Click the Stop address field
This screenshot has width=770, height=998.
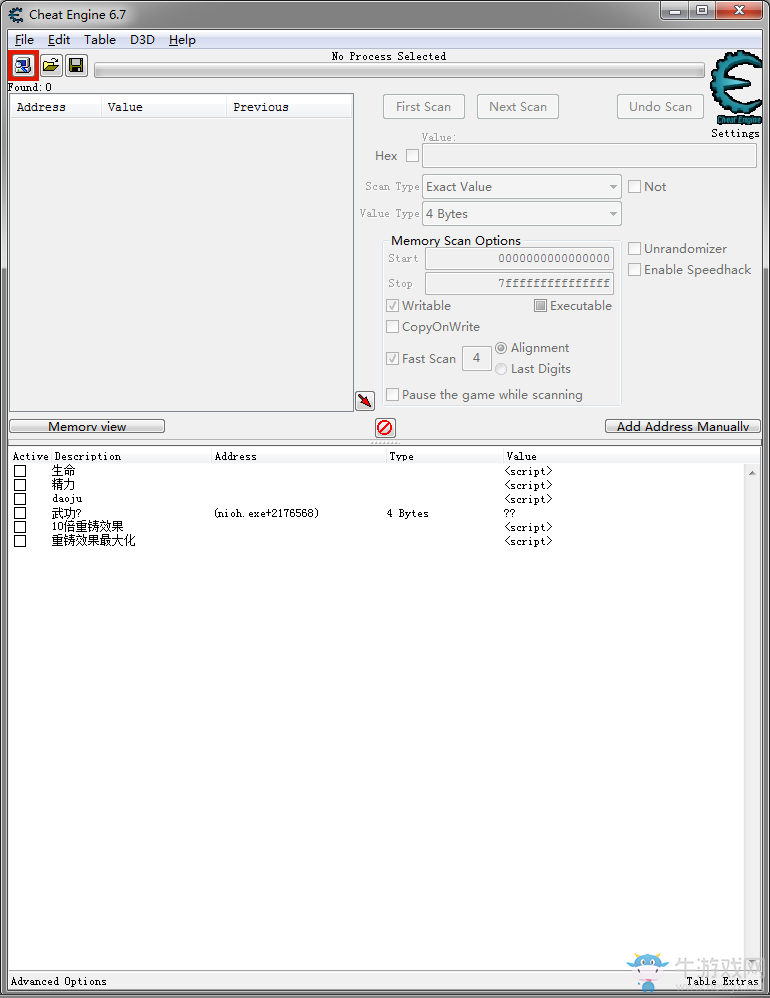pos(519,283)
